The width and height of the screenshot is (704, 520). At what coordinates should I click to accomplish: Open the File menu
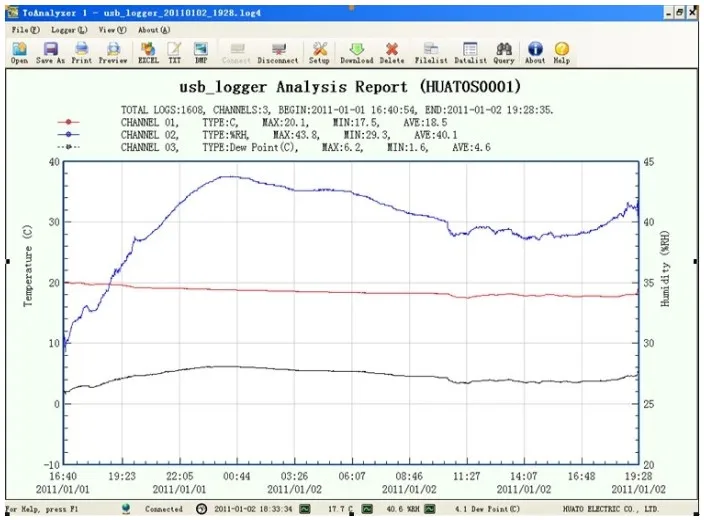pyautogui.click(x=25, y=30)
